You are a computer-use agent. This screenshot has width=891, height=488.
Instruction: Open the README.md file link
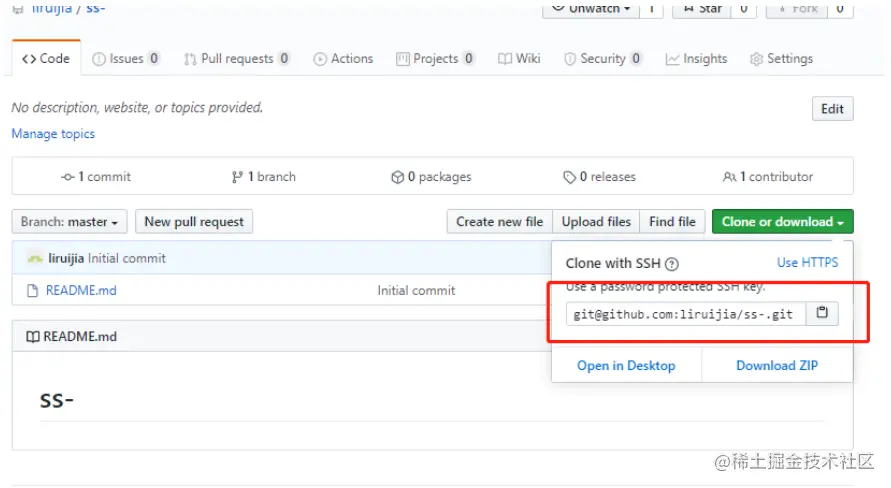click(81, 290)
